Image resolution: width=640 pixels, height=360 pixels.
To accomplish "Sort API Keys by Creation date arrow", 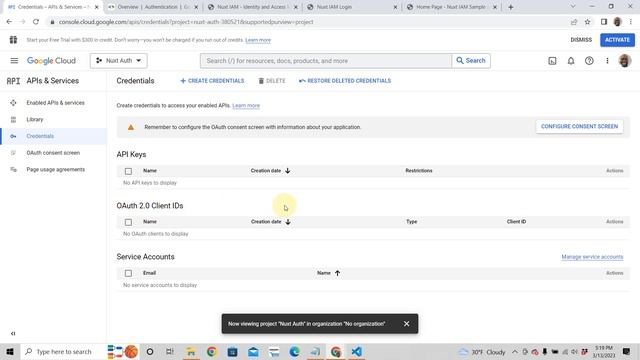I will click(x=288, y=171).
